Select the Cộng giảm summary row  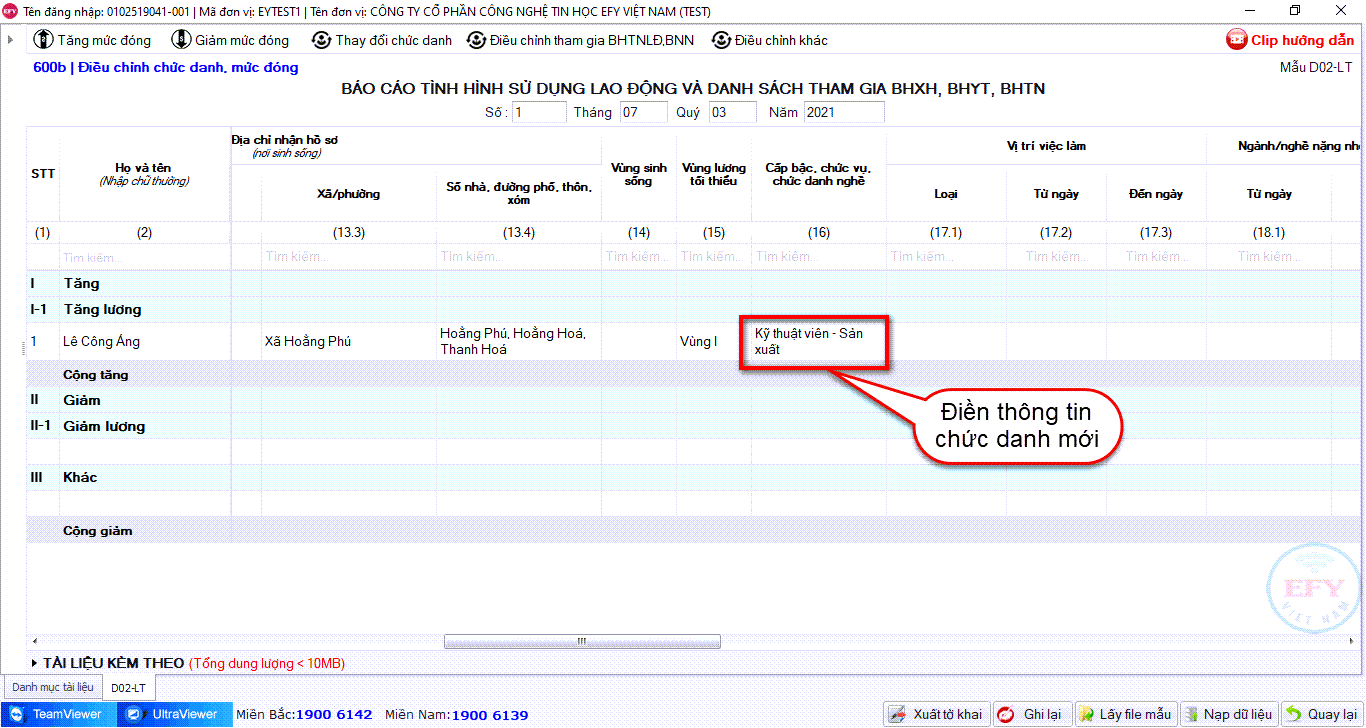pos(695,530)
